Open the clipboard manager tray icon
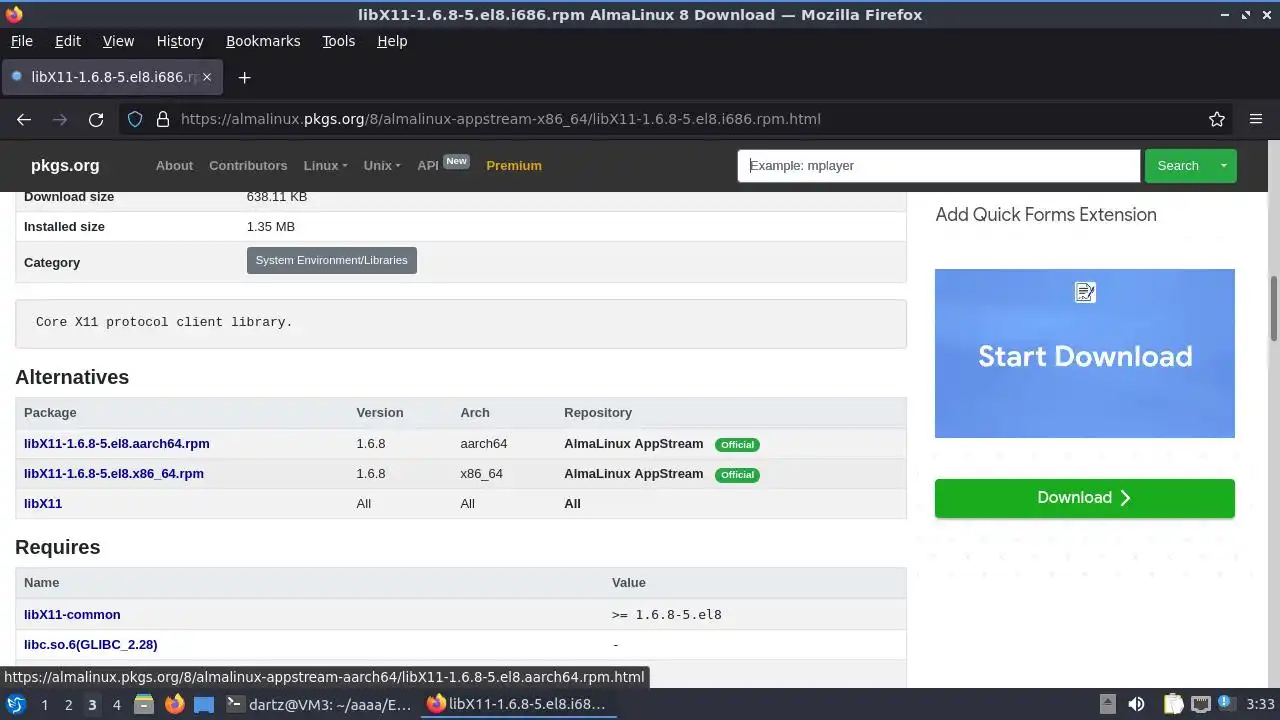 pos(1173,704)
